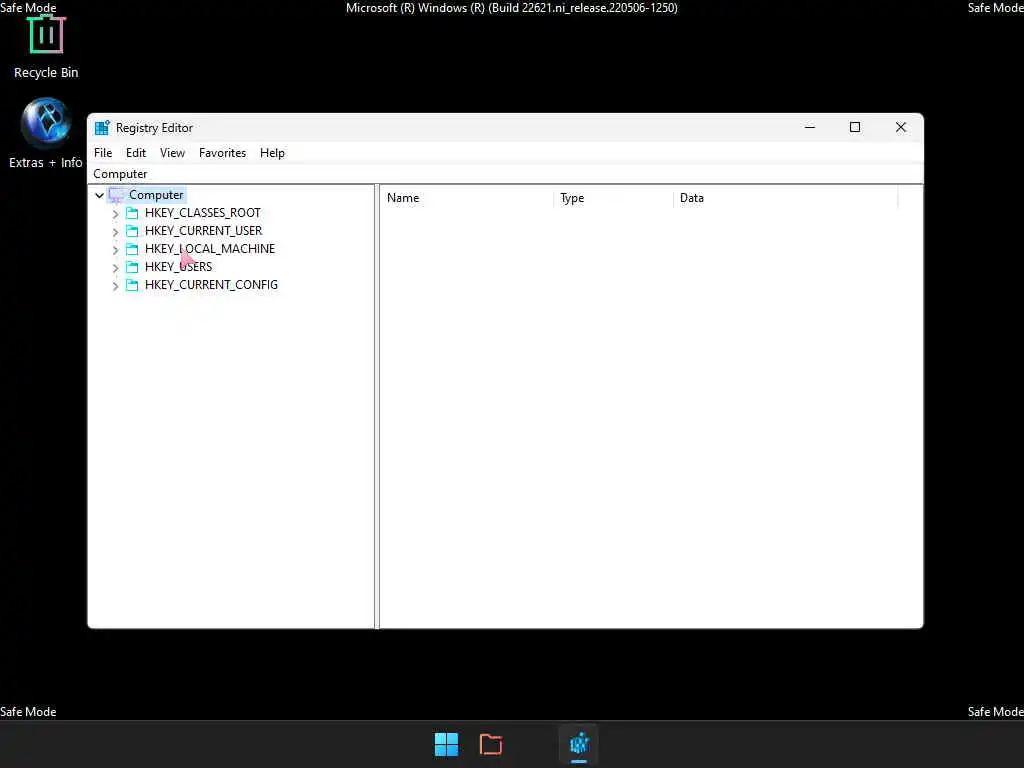This screenshot has height=768, width=1024.
Task: Close the Registry Editor window
Action: coord(901,127)
